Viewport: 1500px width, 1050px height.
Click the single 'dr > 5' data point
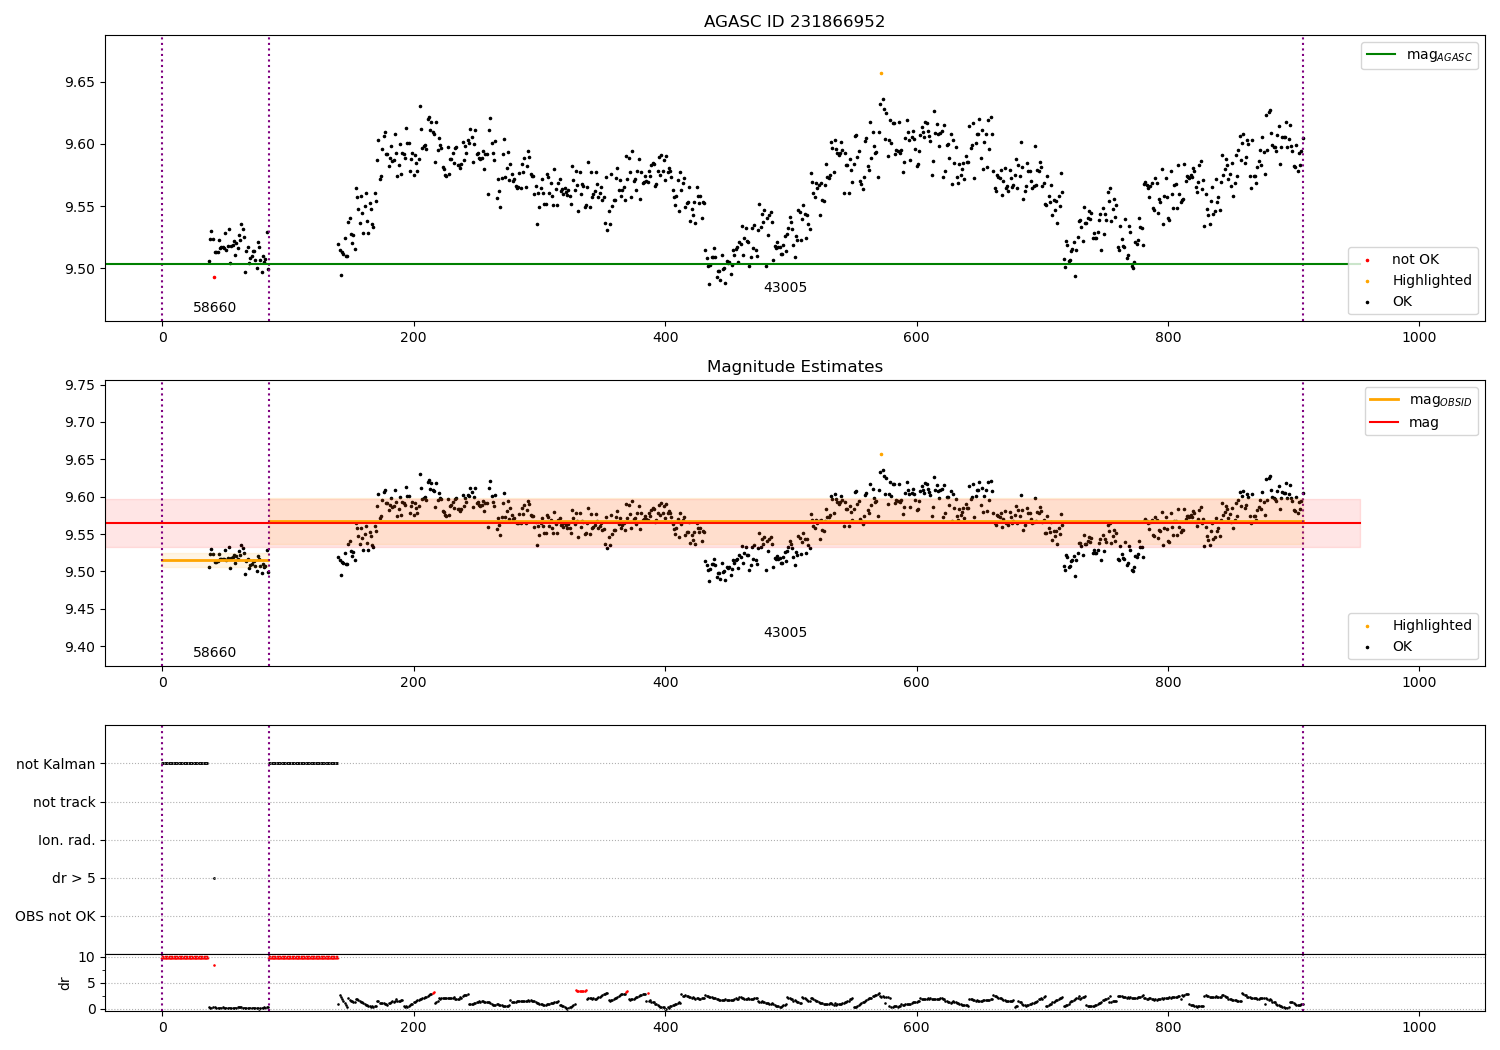214,878
